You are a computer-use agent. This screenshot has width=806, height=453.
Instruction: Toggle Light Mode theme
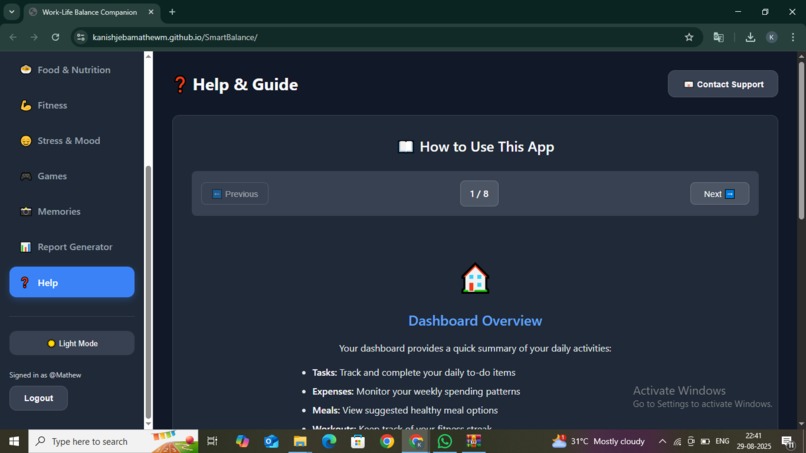coord(72,343)
